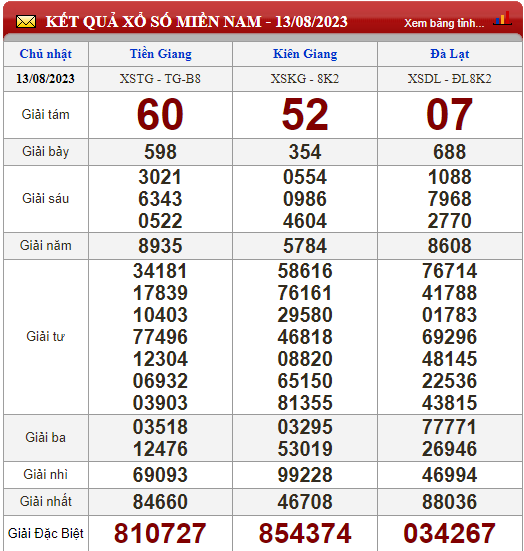Click the XSDL - ĐL8K2 code
The image size is (524, 551).
point(449,79)
